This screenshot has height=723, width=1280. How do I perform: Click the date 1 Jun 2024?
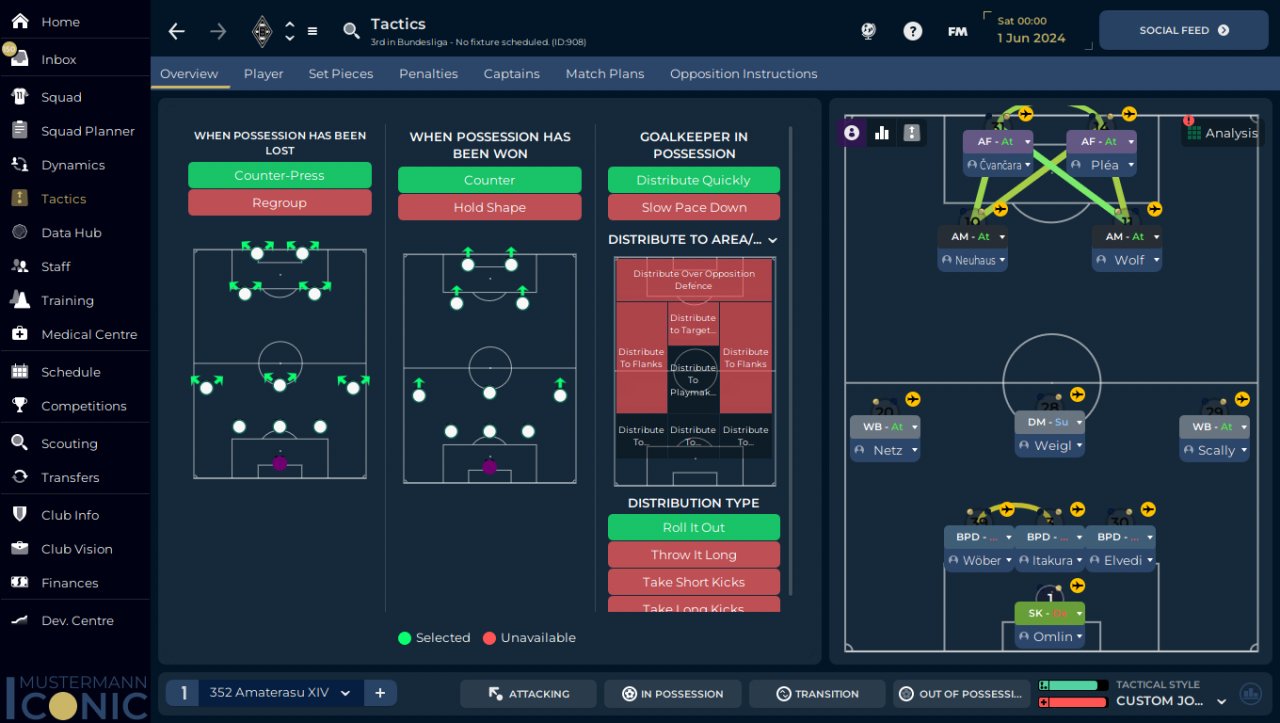[1031, 38]
